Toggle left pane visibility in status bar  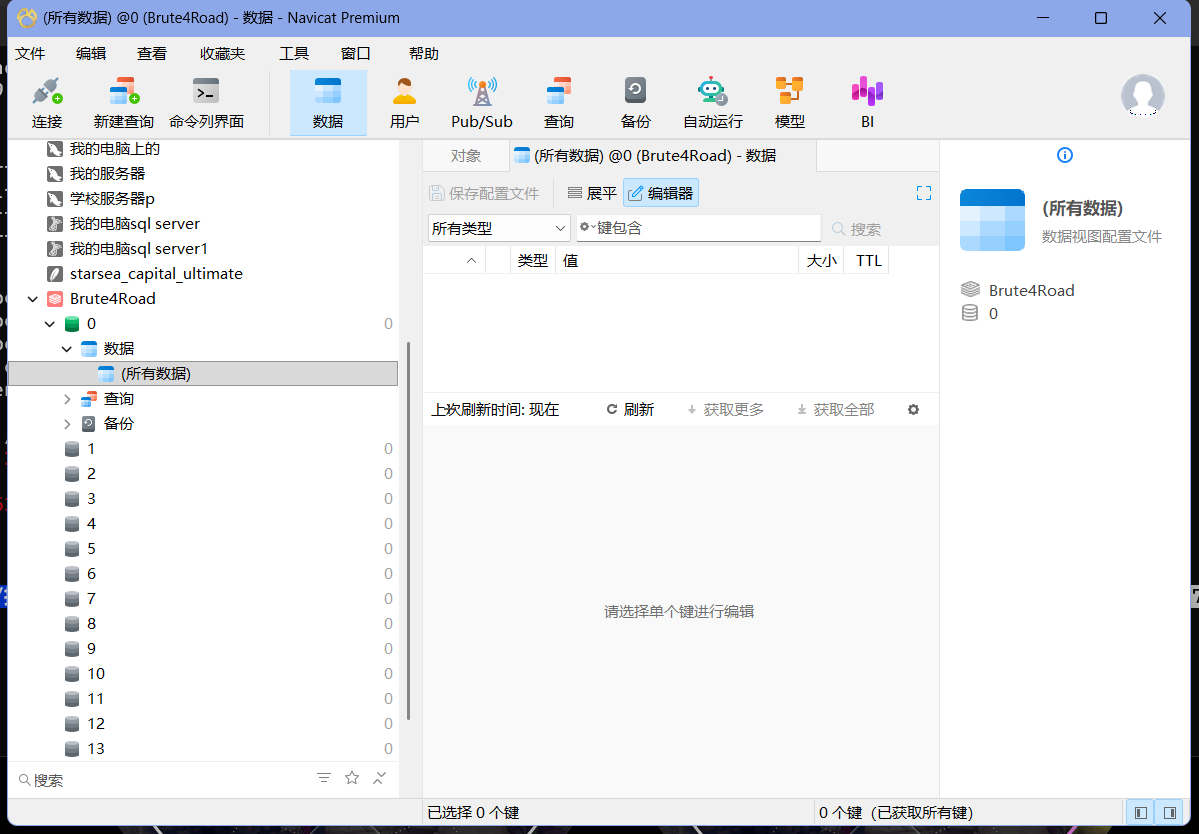point(1141,812)
